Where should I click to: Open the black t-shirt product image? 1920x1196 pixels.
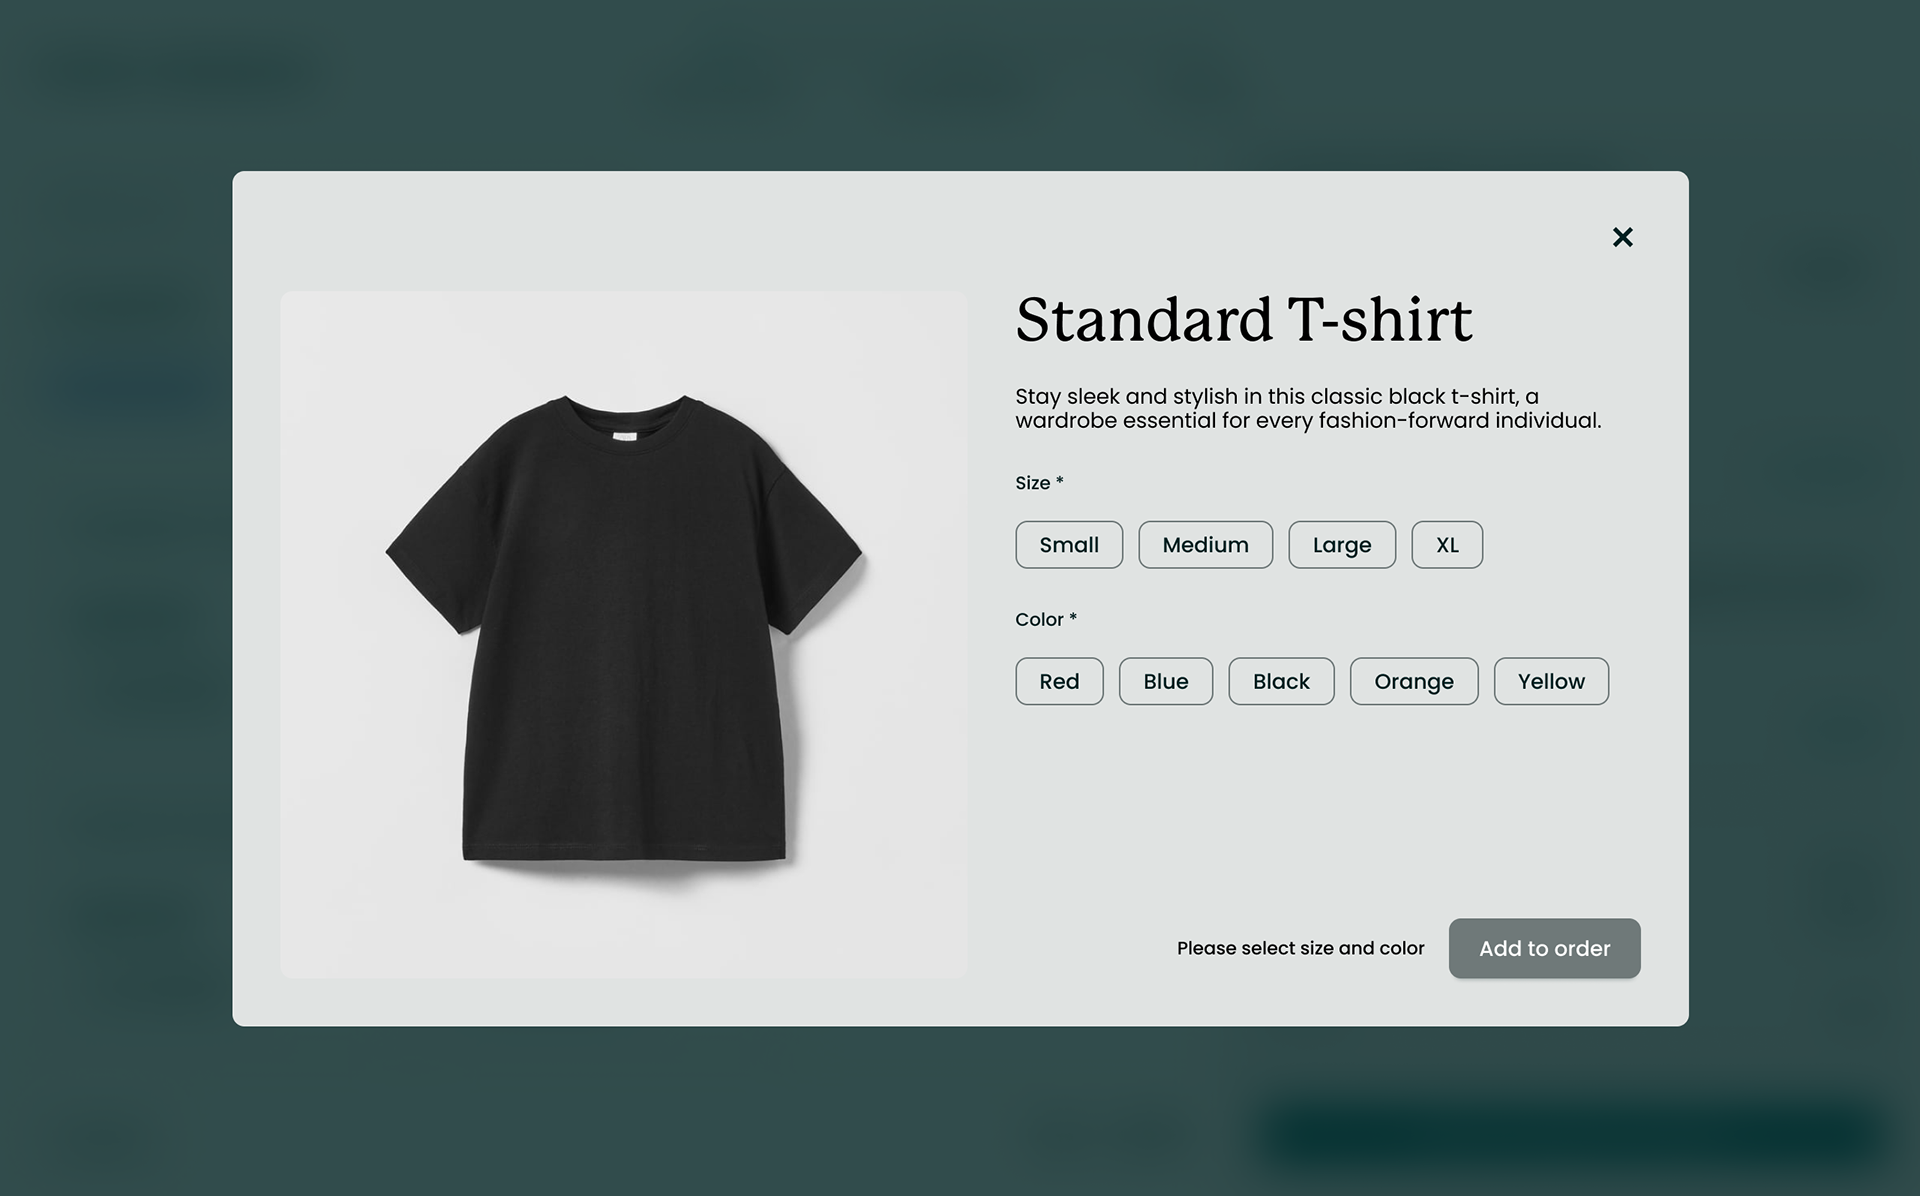624,634
